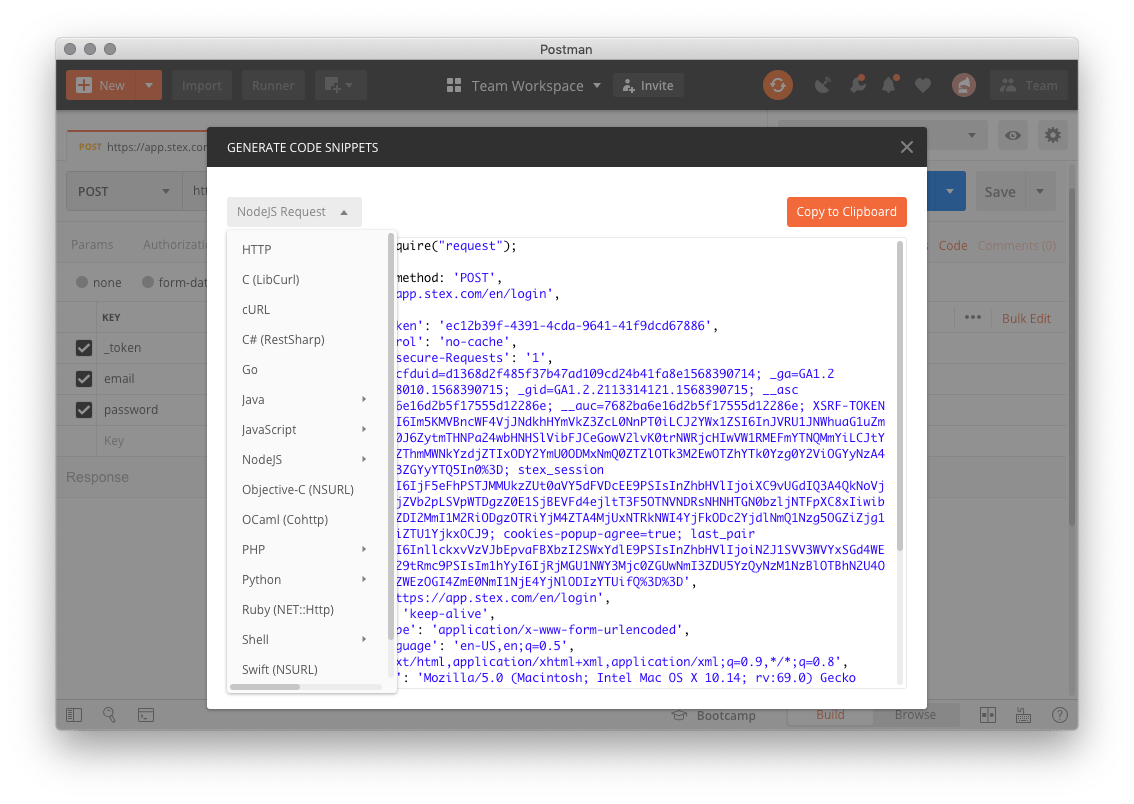Image resolution: width=1134 pixels, height=804 pixels.
Task: Open the help question mark icon
Action: [1060, 715]
